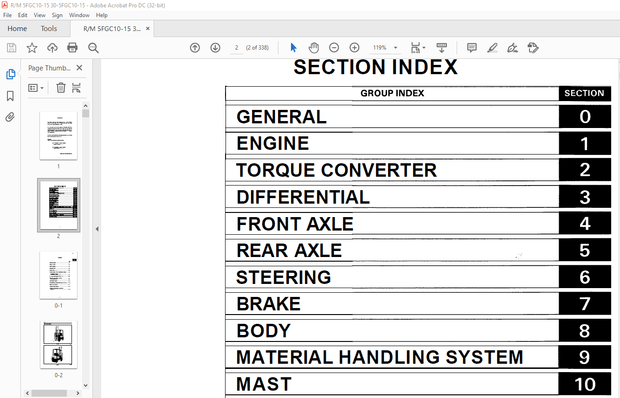
Task: Click the page extraction icon beside the trash
Action: [x=76, y=88]
